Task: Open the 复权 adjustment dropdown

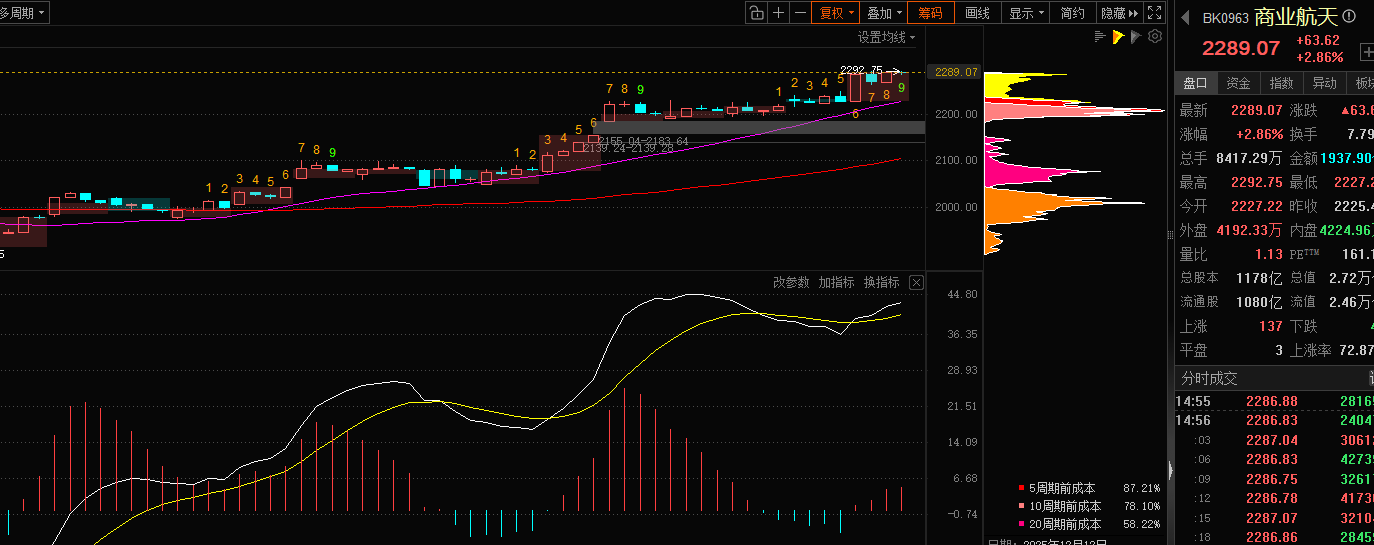Action: 837,13
